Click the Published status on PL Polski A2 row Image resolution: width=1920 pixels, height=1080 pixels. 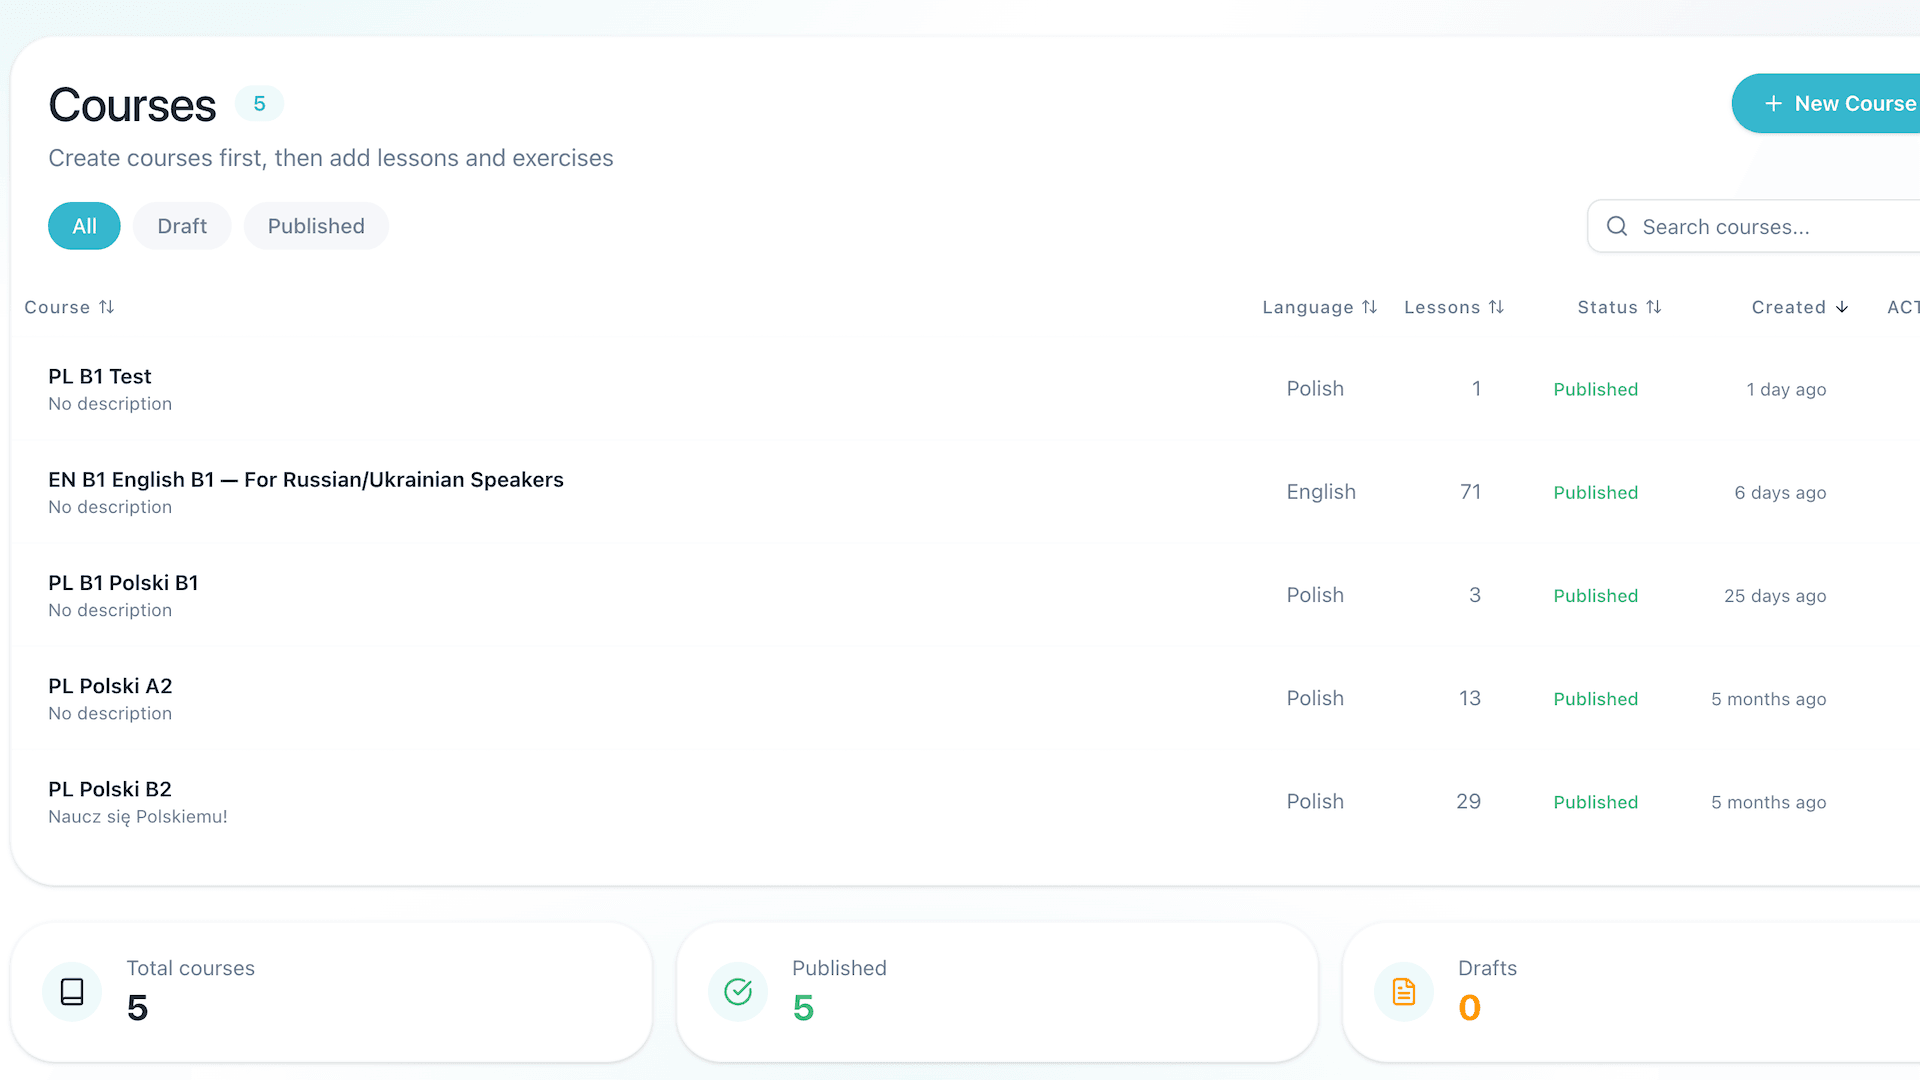(x=1595, y=698)
